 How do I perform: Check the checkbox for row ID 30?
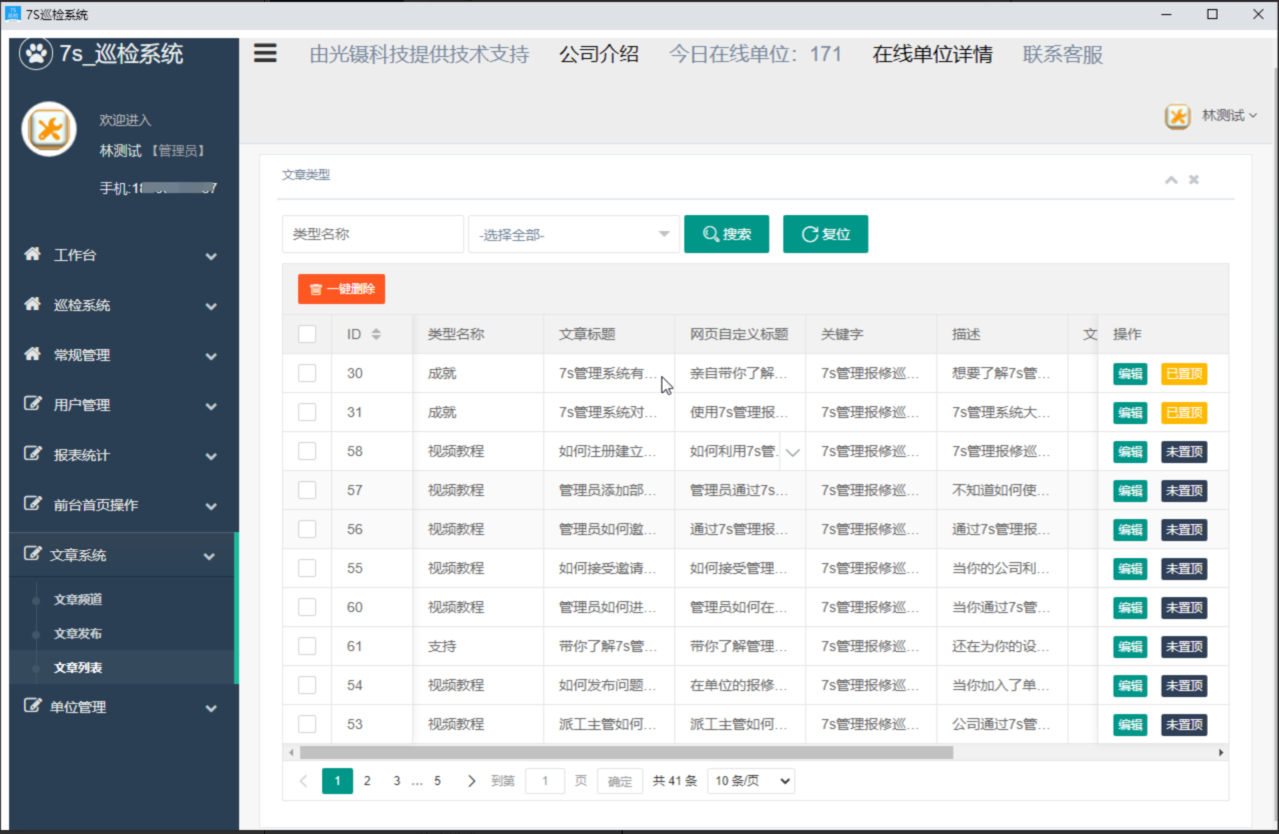[307, 373]
